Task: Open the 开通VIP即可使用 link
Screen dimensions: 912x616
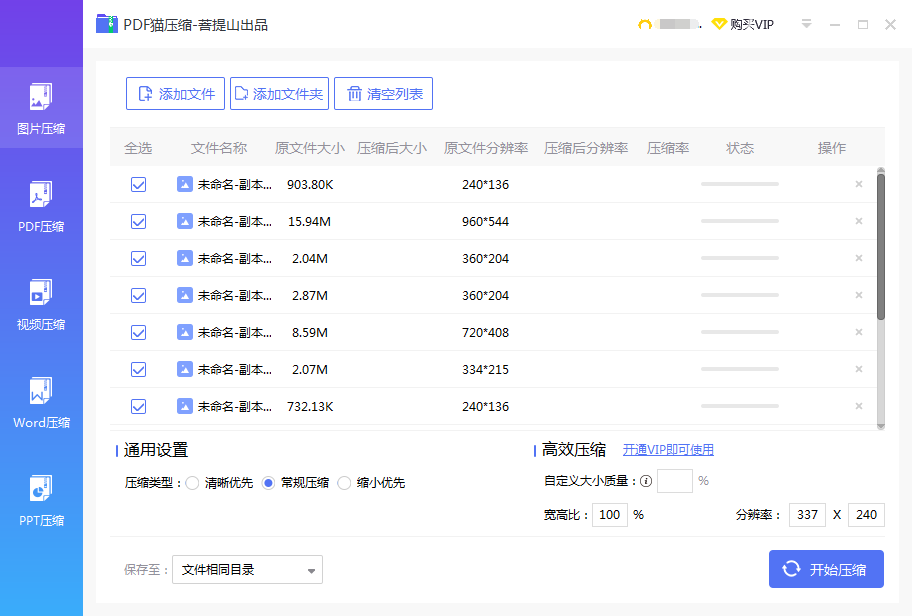Action: 668,450
